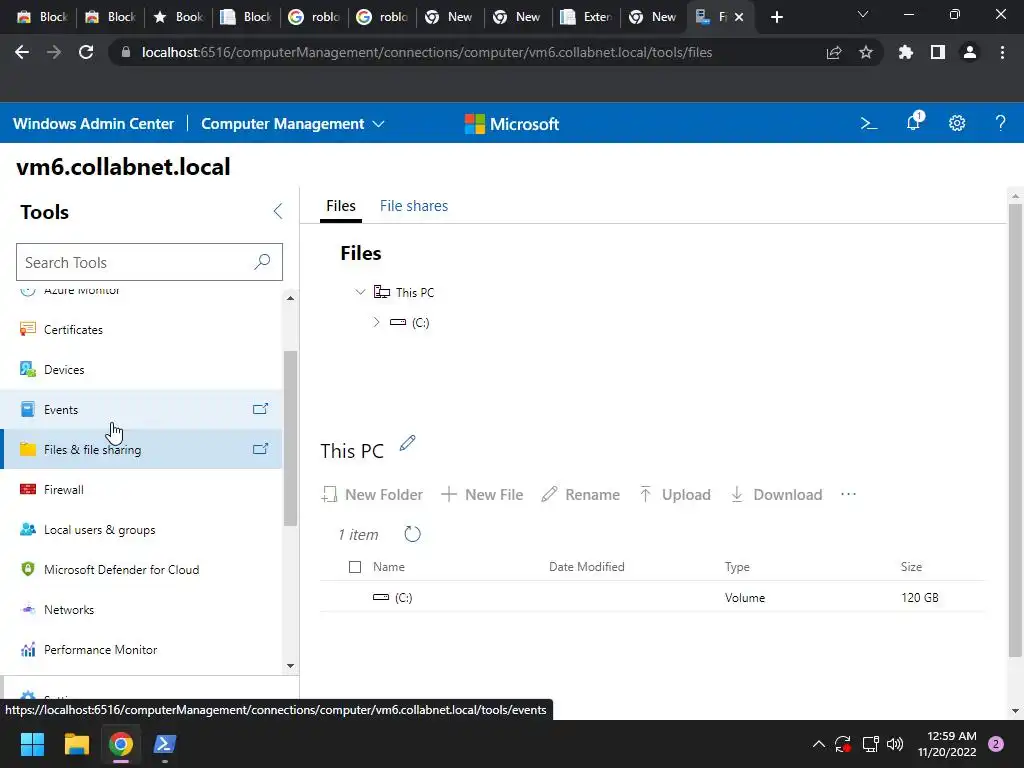Click the browser address bar URL

[x=427, y=52]
